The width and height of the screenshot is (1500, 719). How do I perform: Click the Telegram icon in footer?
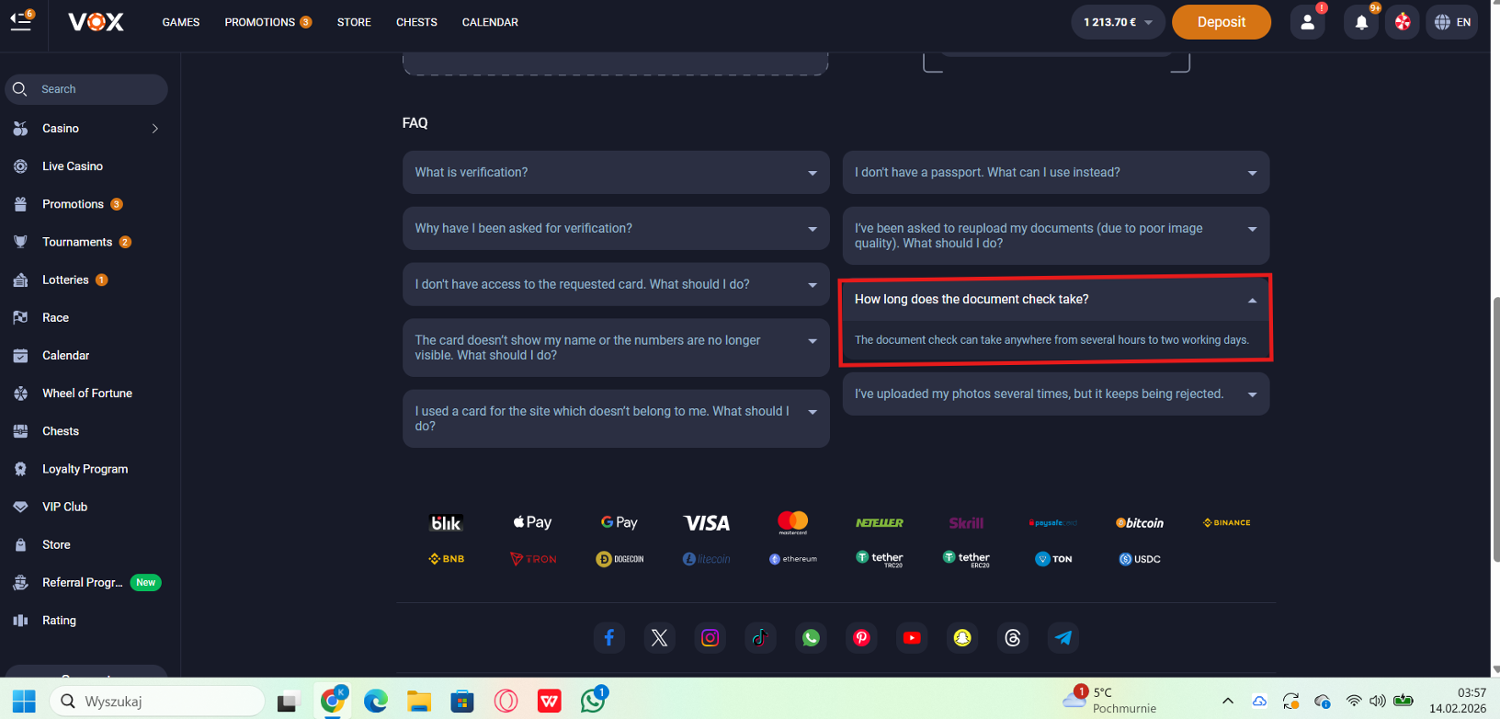pos(1063,638)
